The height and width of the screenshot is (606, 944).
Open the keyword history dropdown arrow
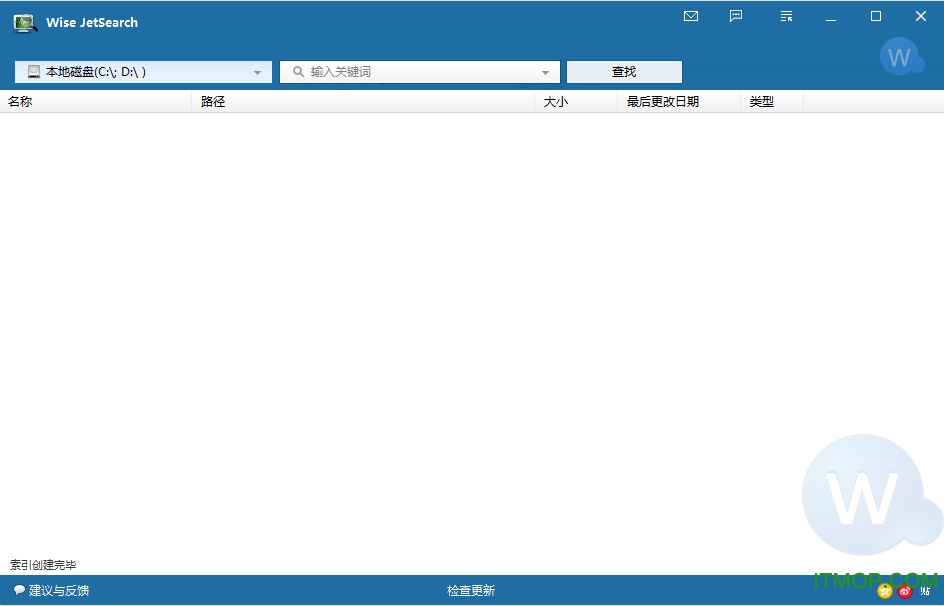click(545, 73)
